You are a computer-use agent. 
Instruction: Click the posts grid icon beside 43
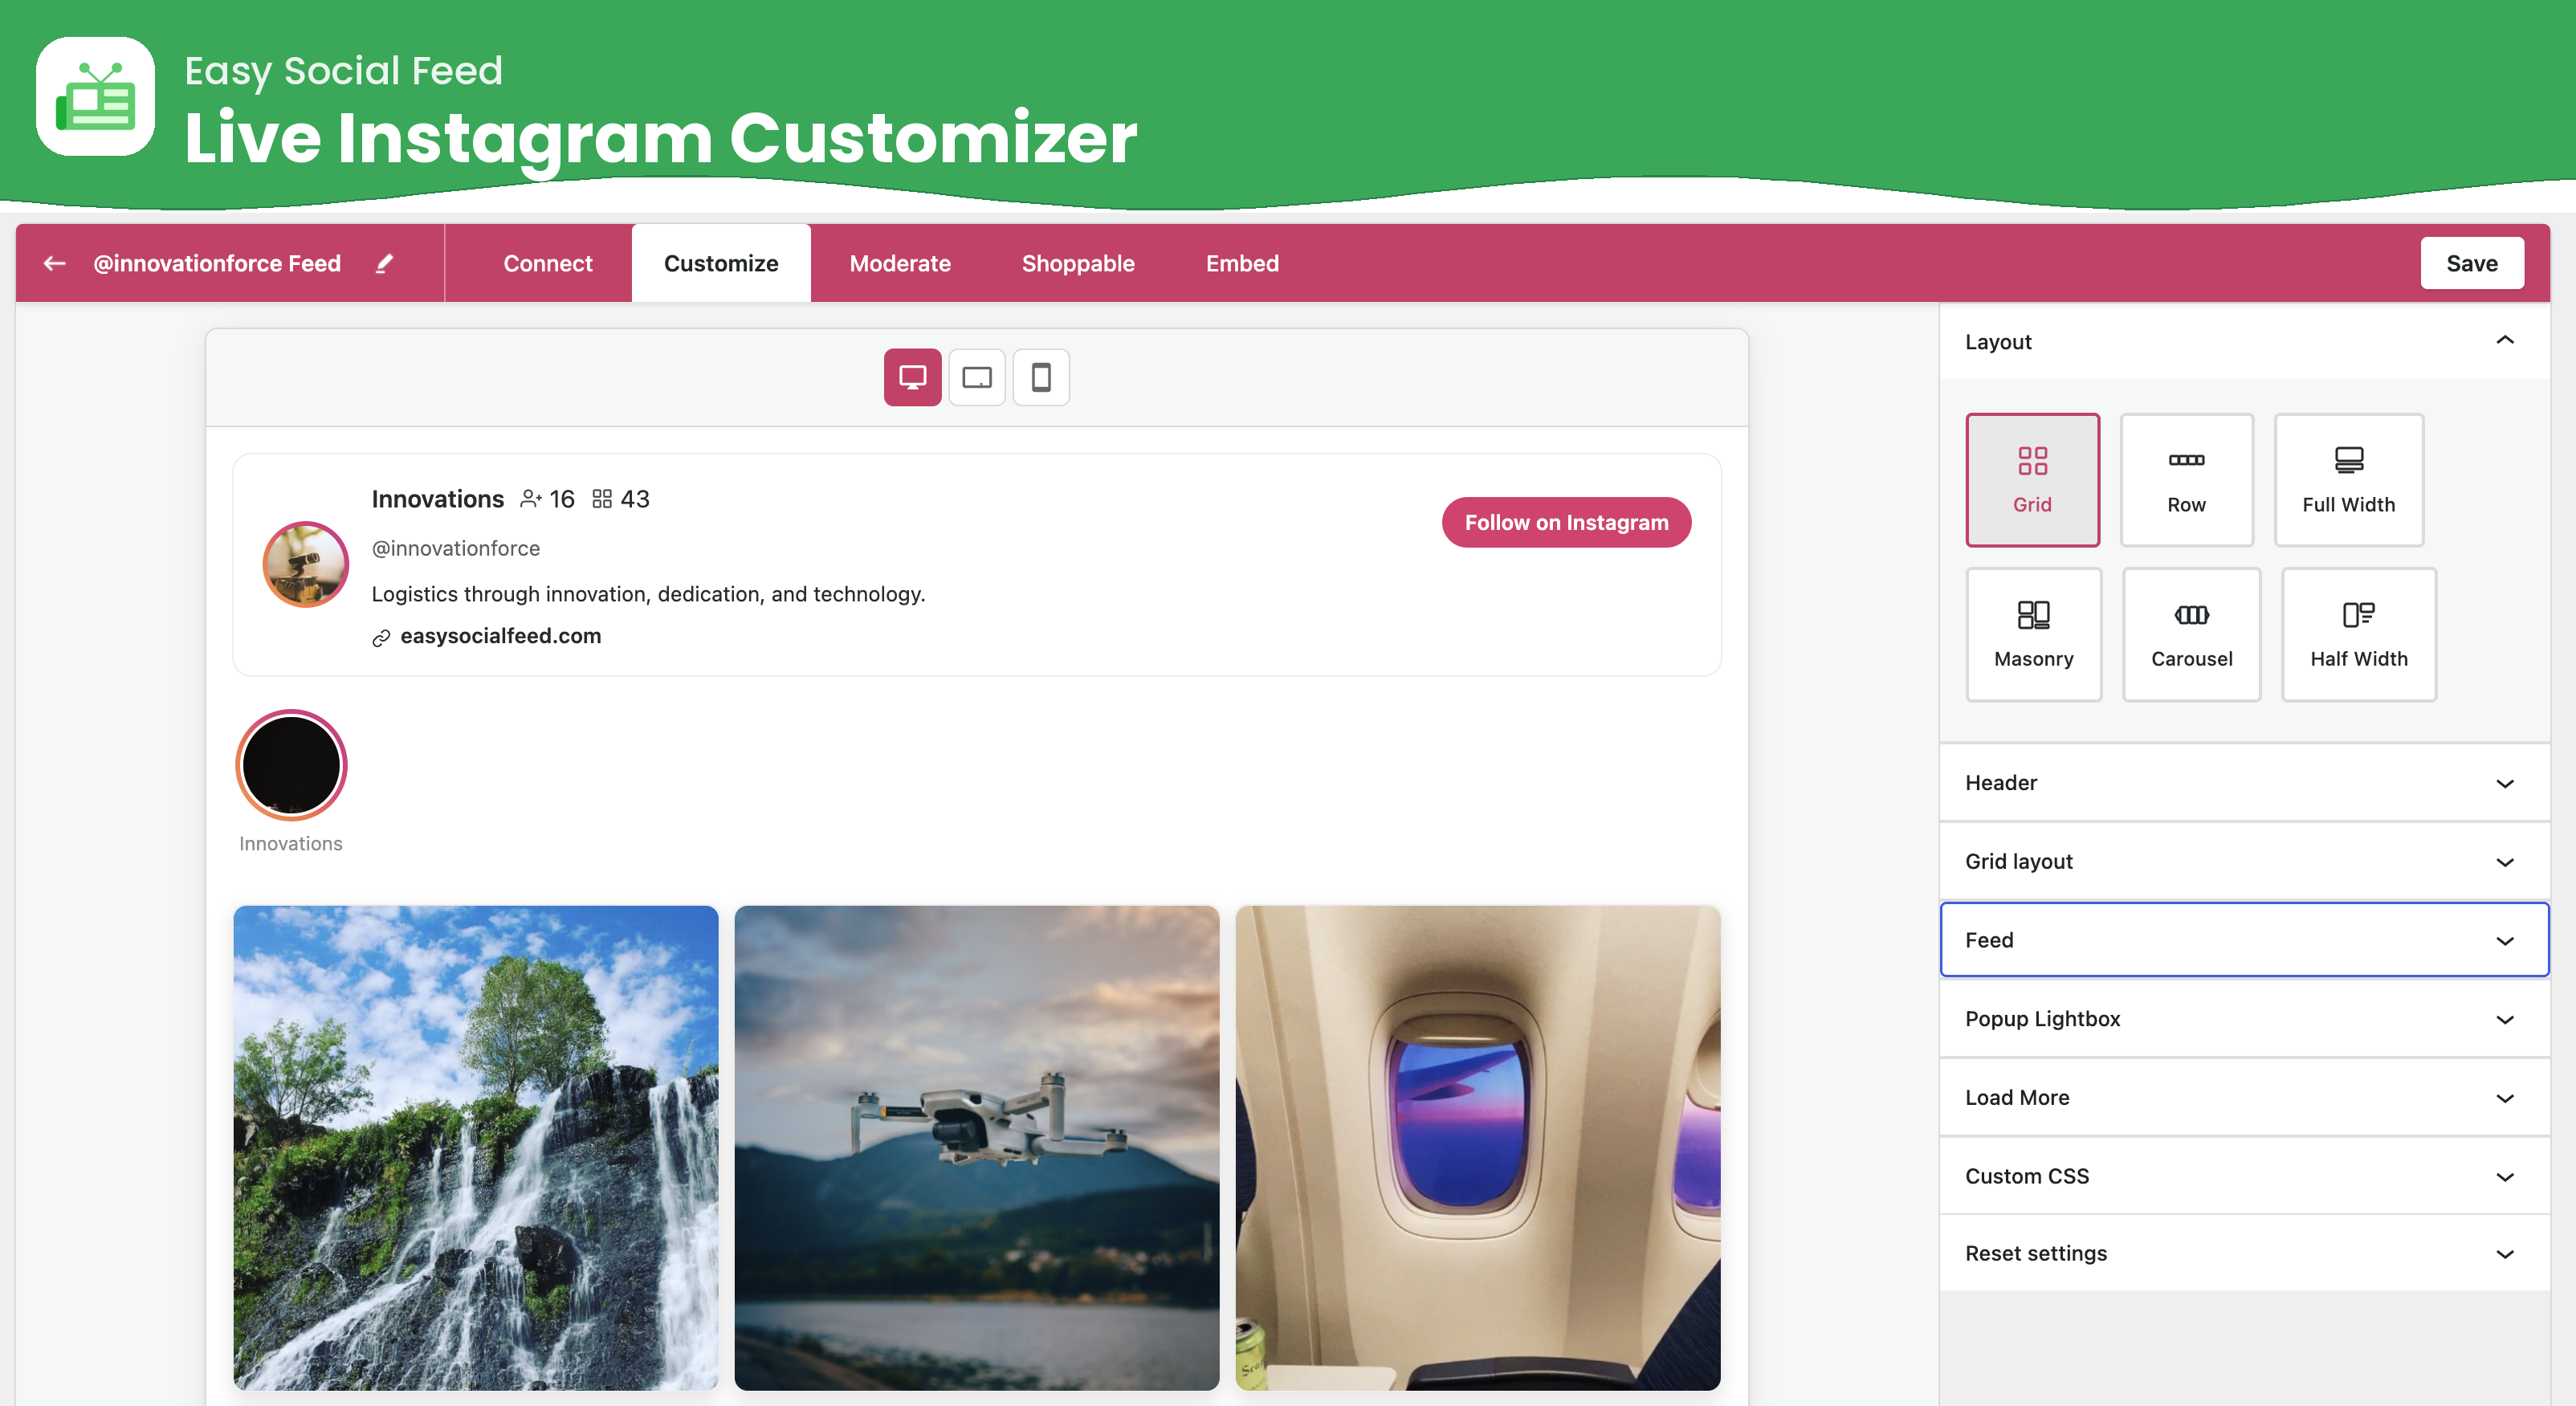[602, 499]
